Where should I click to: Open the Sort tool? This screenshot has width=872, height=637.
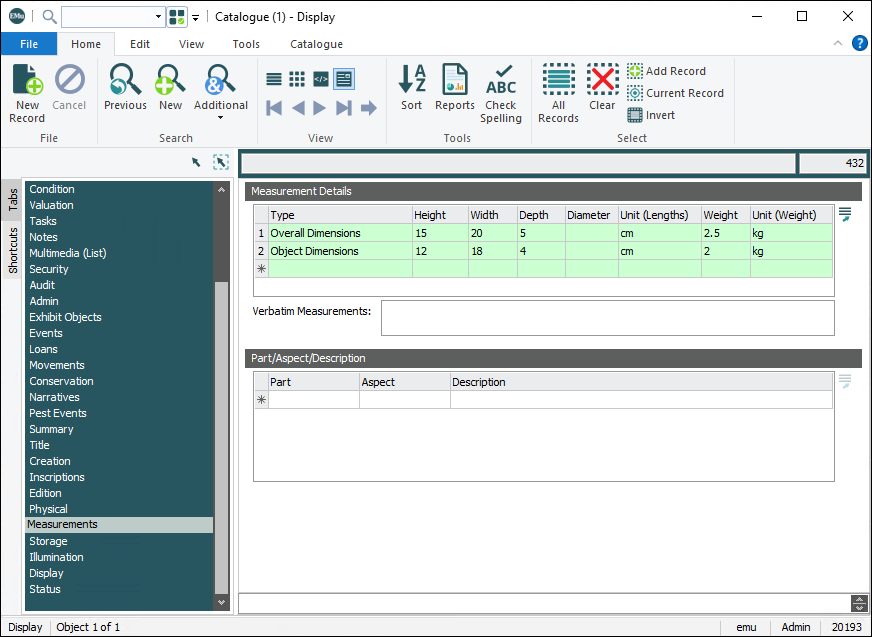(x=412, y=88)
